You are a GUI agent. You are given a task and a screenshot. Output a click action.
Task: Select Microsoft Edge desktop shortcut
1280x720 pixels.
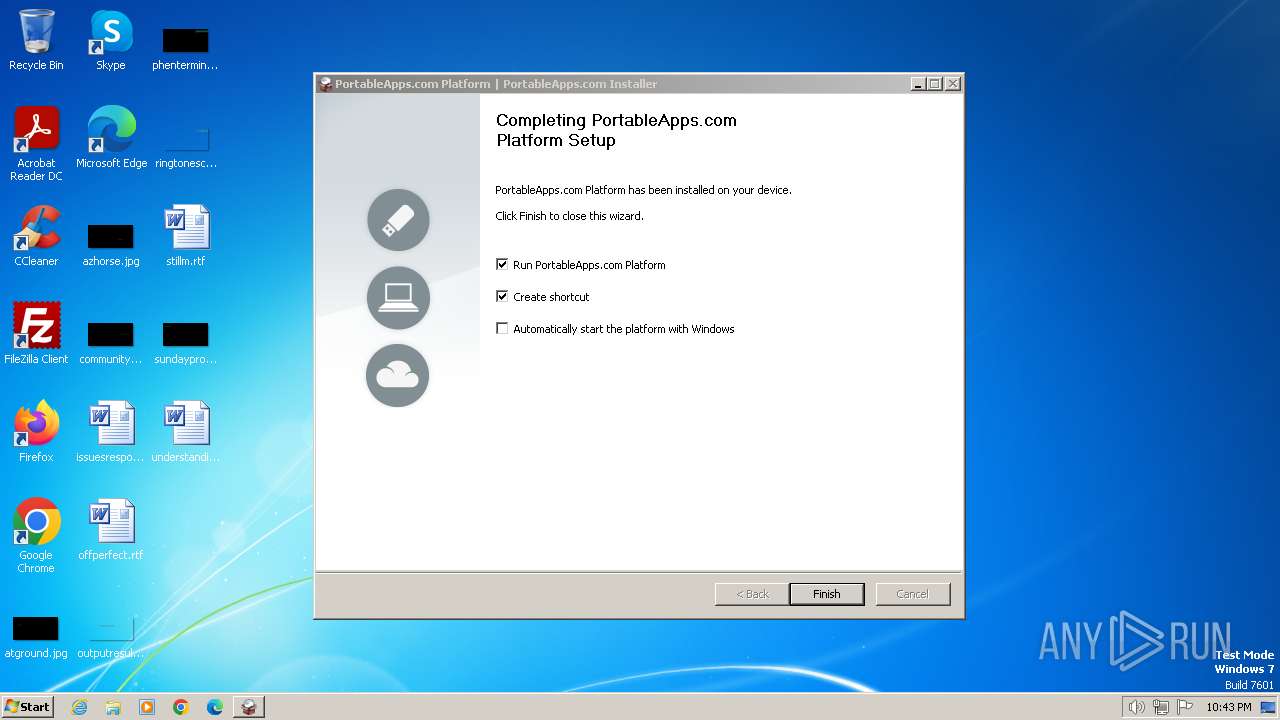click(x=111, y=138)
